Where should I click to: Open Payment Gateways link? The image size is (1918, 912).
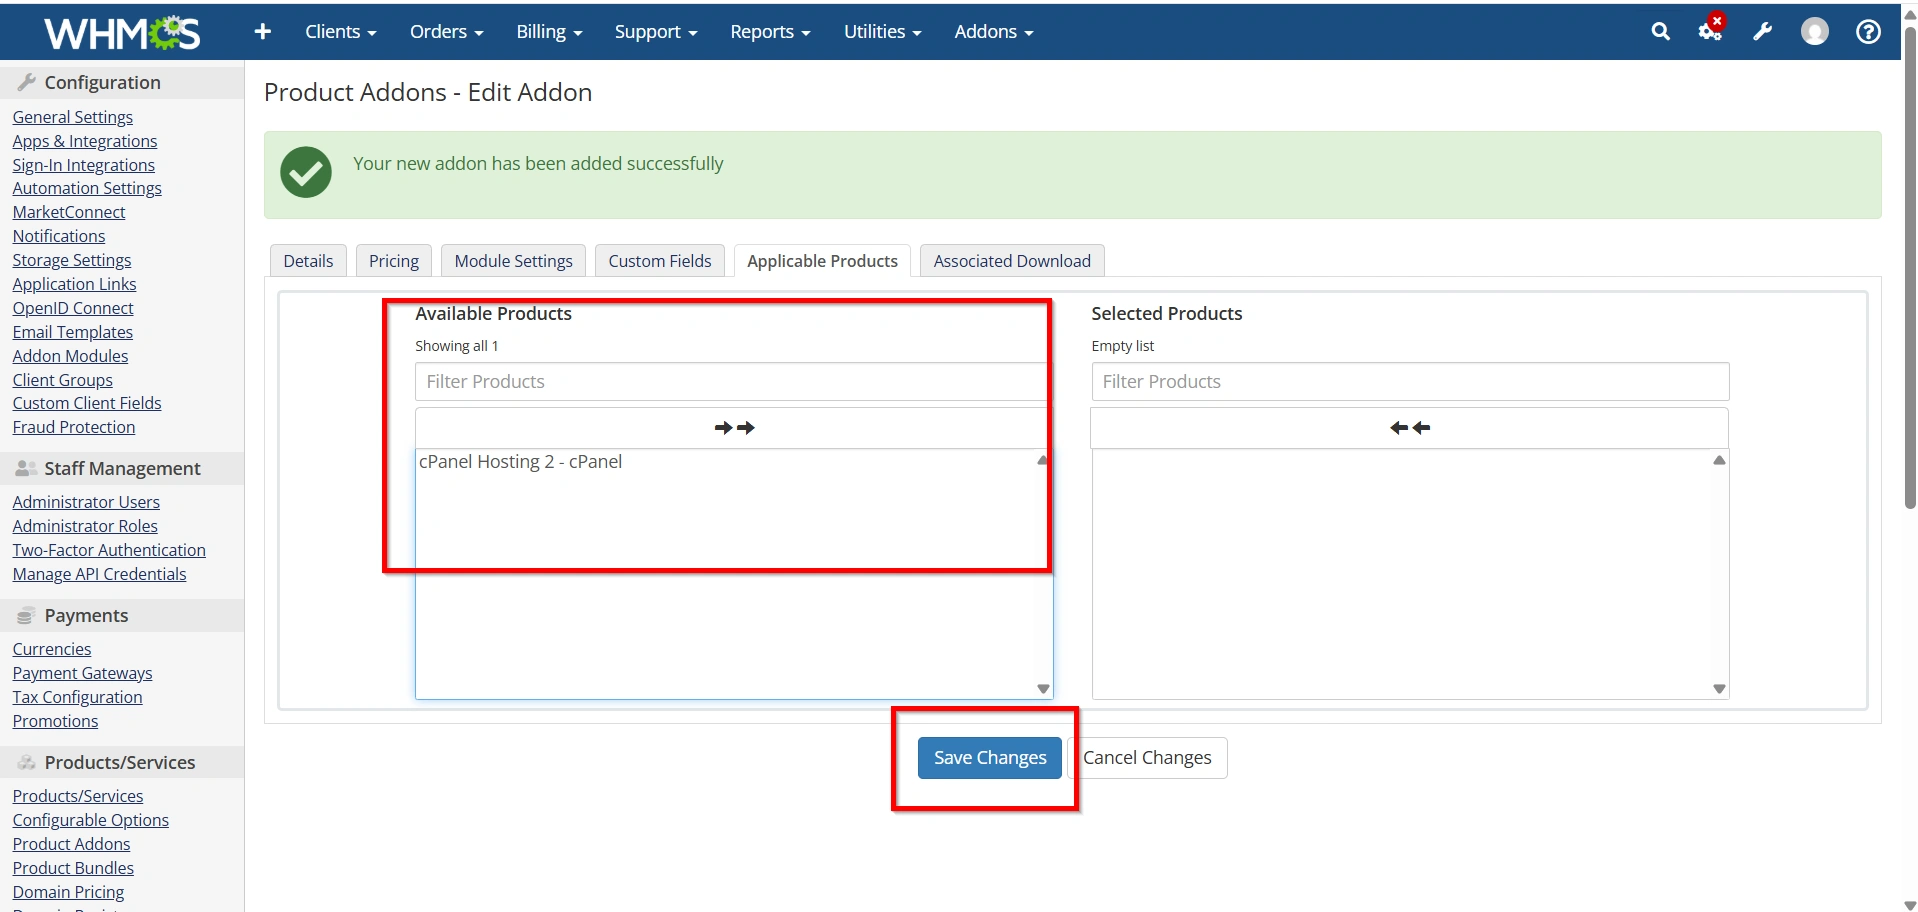pos(82,673)
